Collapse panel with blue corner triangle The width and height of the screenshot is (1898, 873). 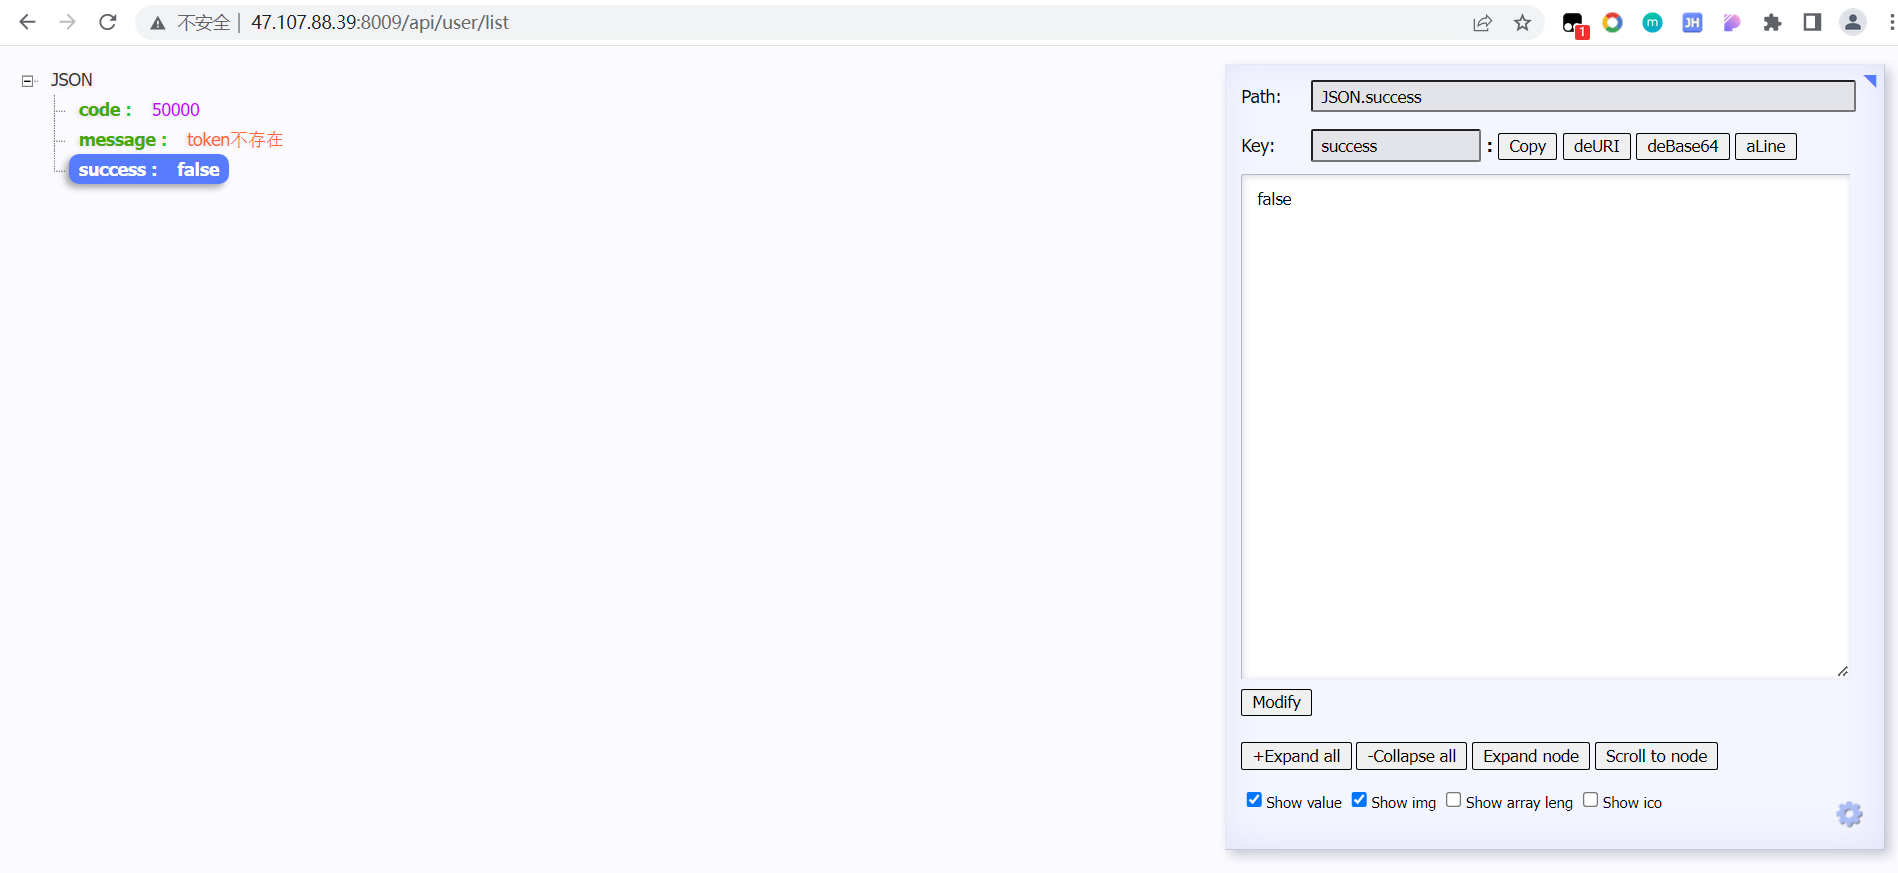[1870, 80]
